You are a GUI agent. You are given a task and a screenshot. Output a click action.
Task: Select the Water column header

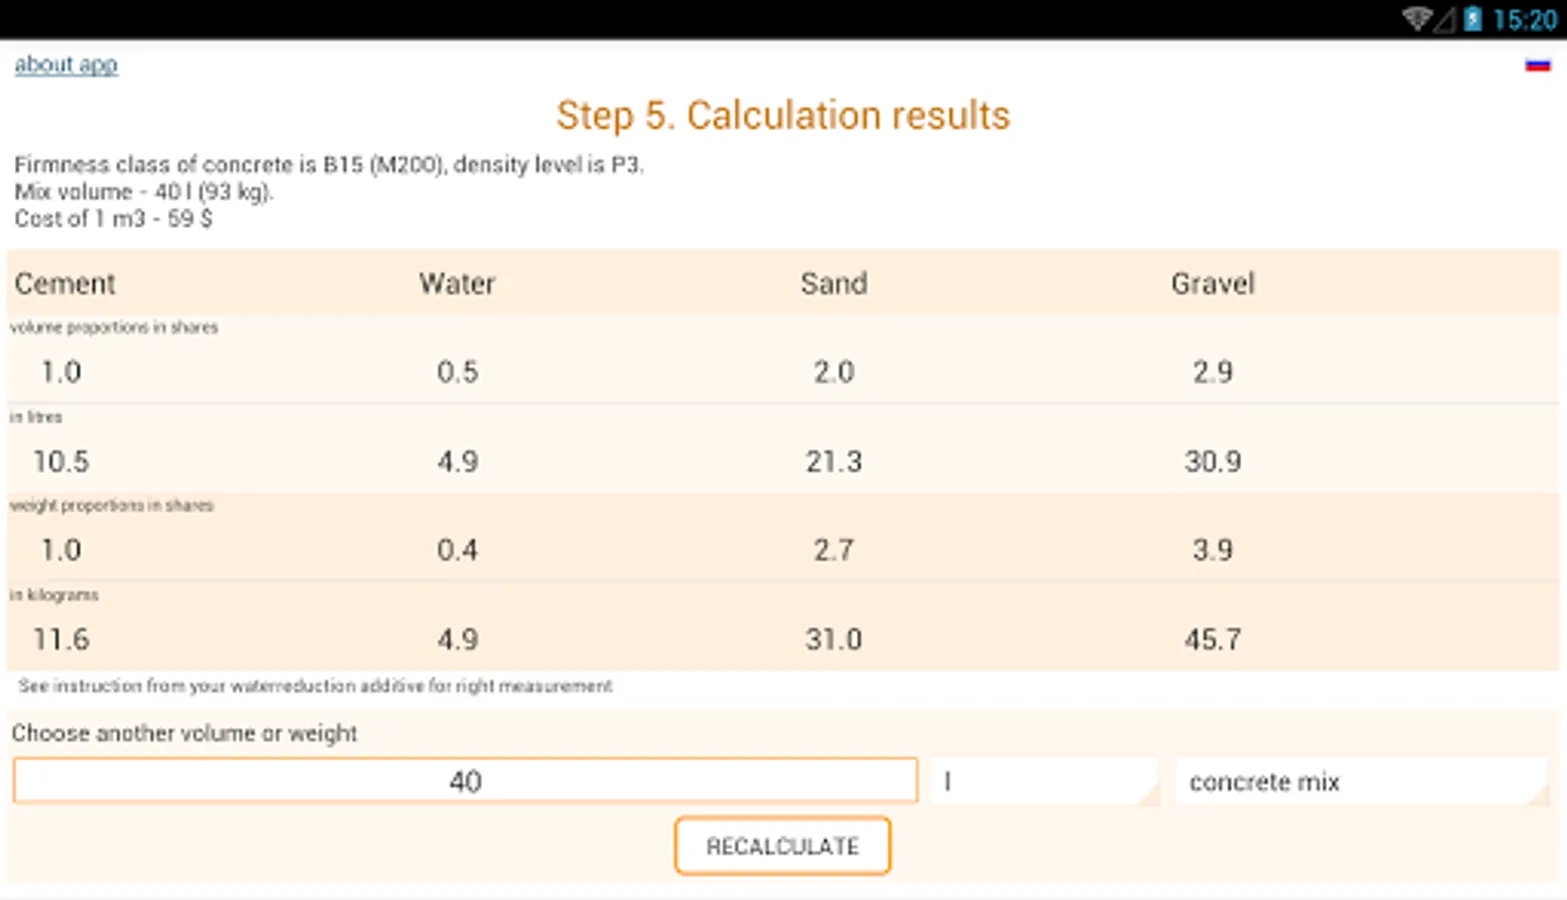point(457,283)
